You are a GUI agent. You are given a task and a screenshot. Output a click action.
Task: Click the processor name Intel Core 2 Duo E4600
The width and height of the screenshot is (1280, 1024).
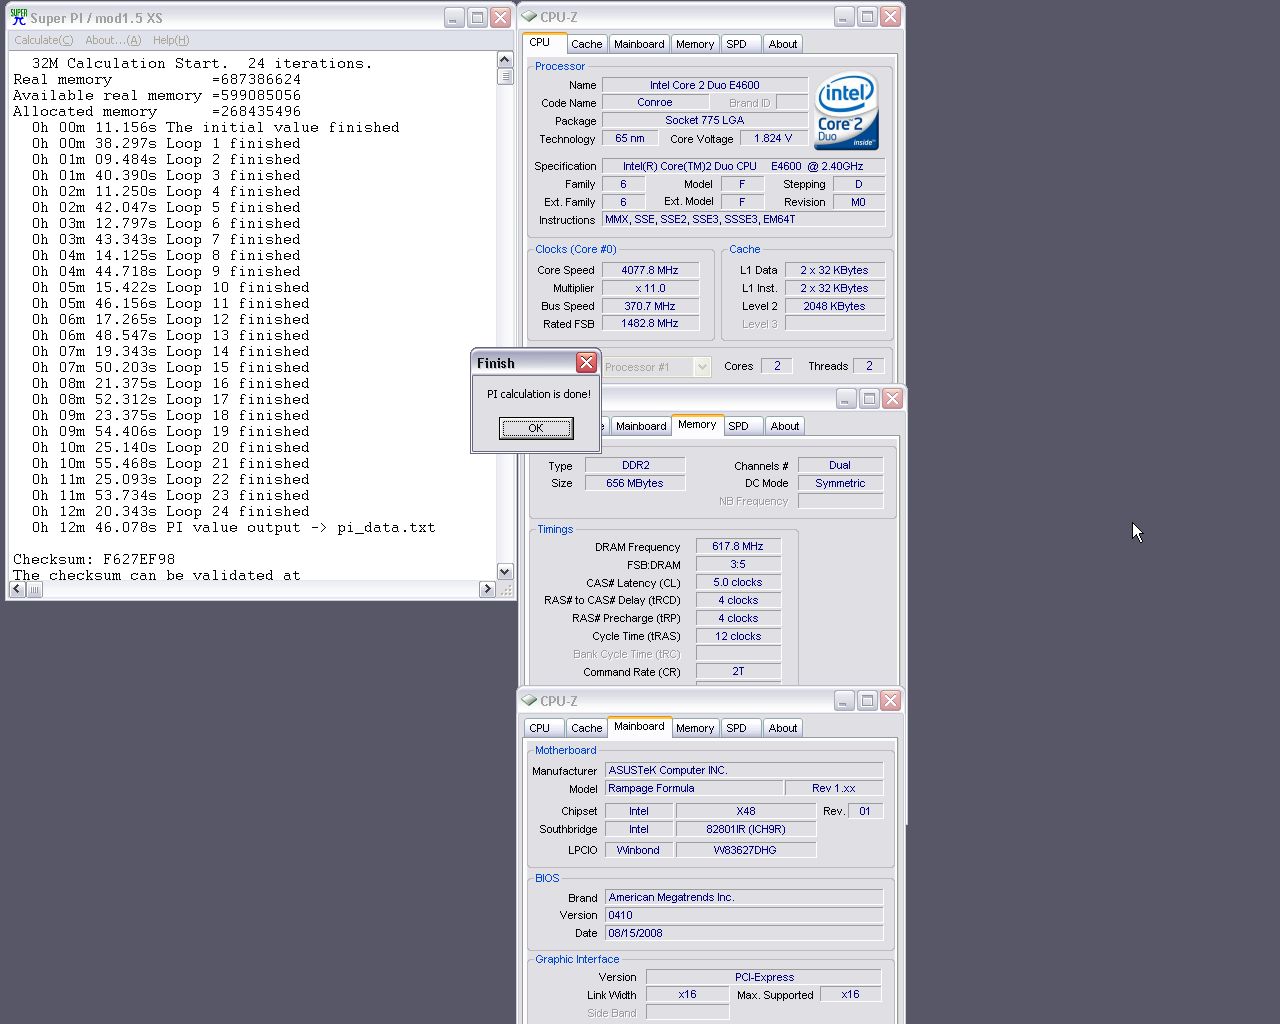[x=705, y=85]
